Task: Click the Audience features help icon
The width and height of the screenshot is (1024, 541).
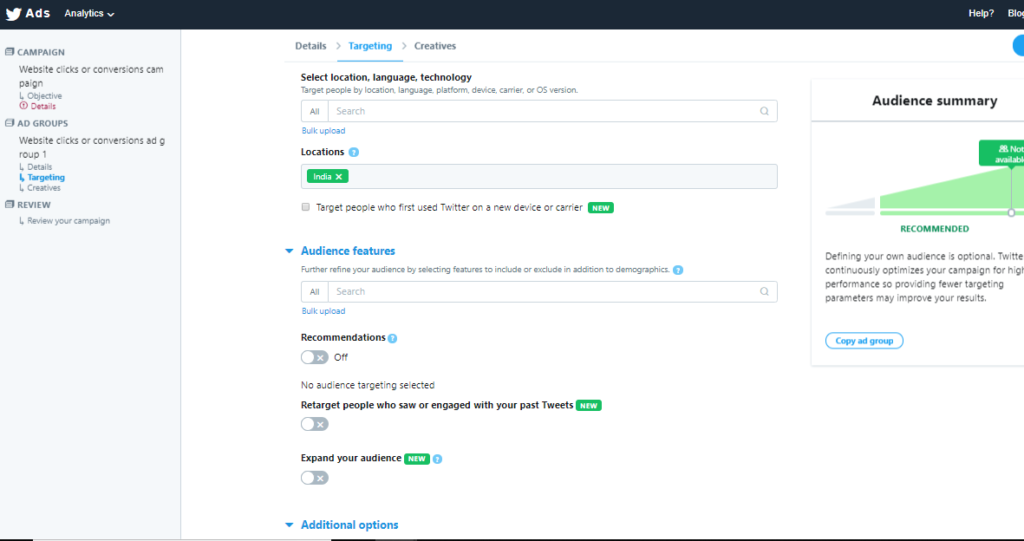Action: click(x=678, y=270)
